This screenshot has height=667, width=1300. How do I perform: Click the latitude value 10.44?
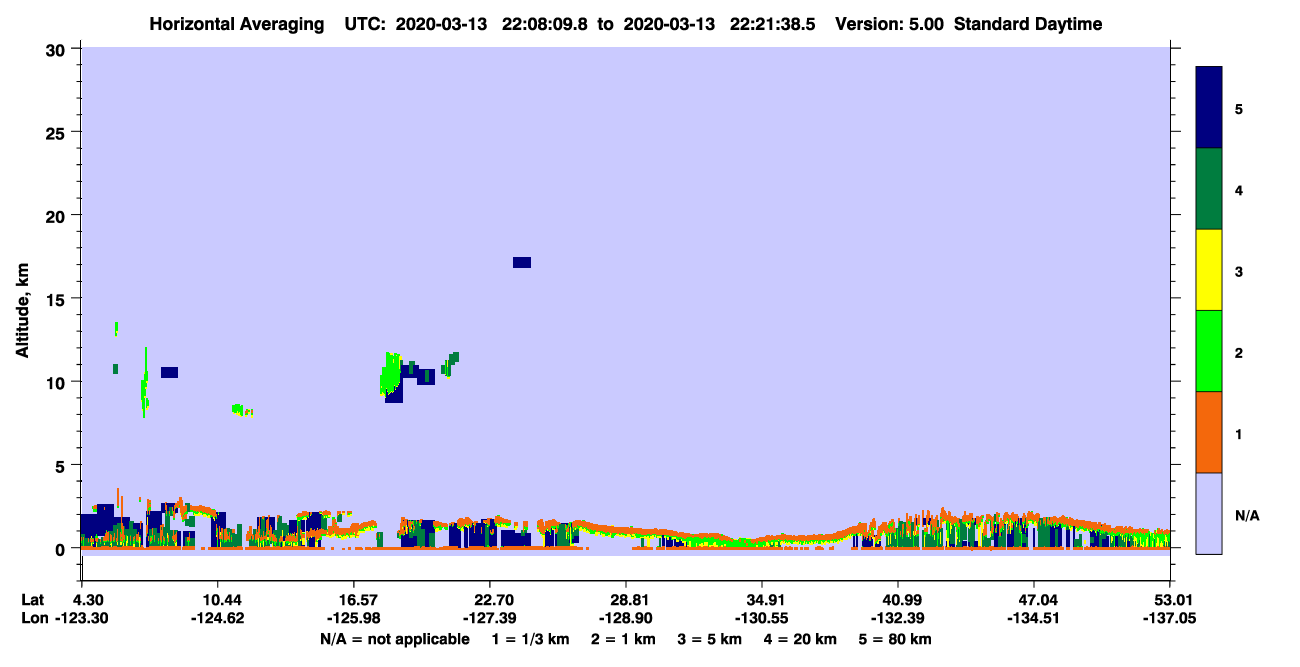point(217,600)
